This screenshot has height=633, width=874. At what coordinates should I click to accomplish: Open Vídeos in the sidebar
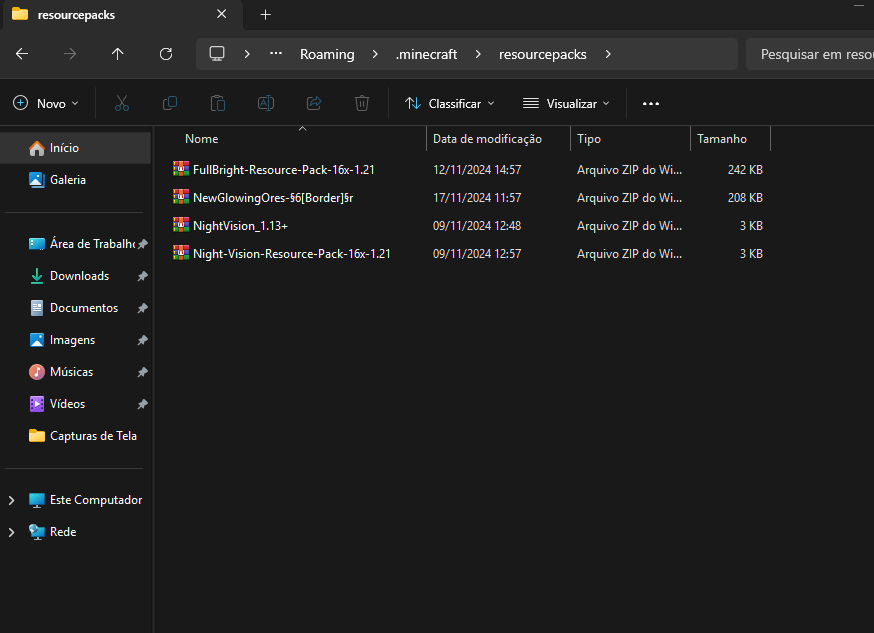(76, 404)
